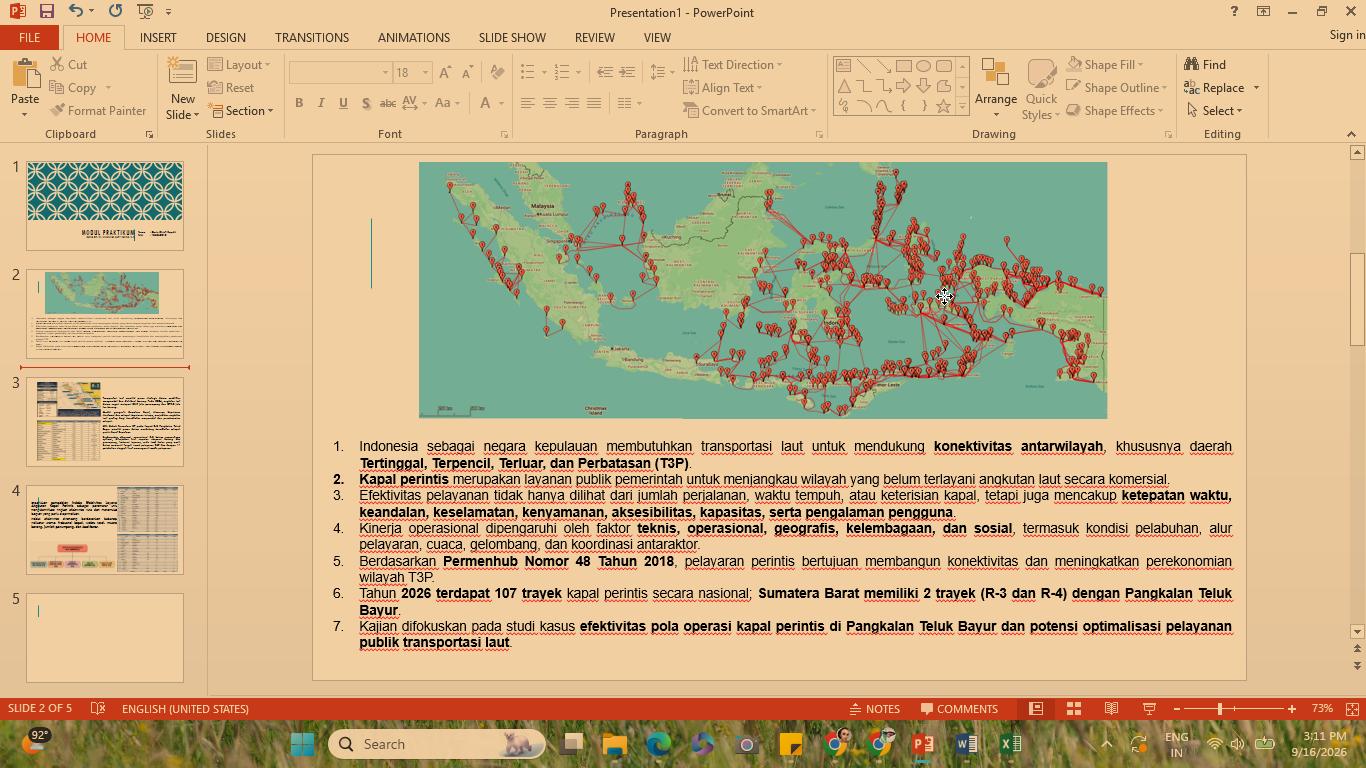Image resolution: width=1366 pixels, height=768 pixels.
Task: Toggle Italic text formatting
Action: click(x=321, y=103)
